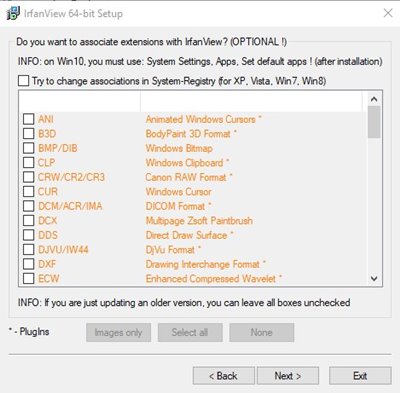Click the Enhanced Compressed Wavelet description
This screenshot has height=393, width=400.
coord(213,279)
